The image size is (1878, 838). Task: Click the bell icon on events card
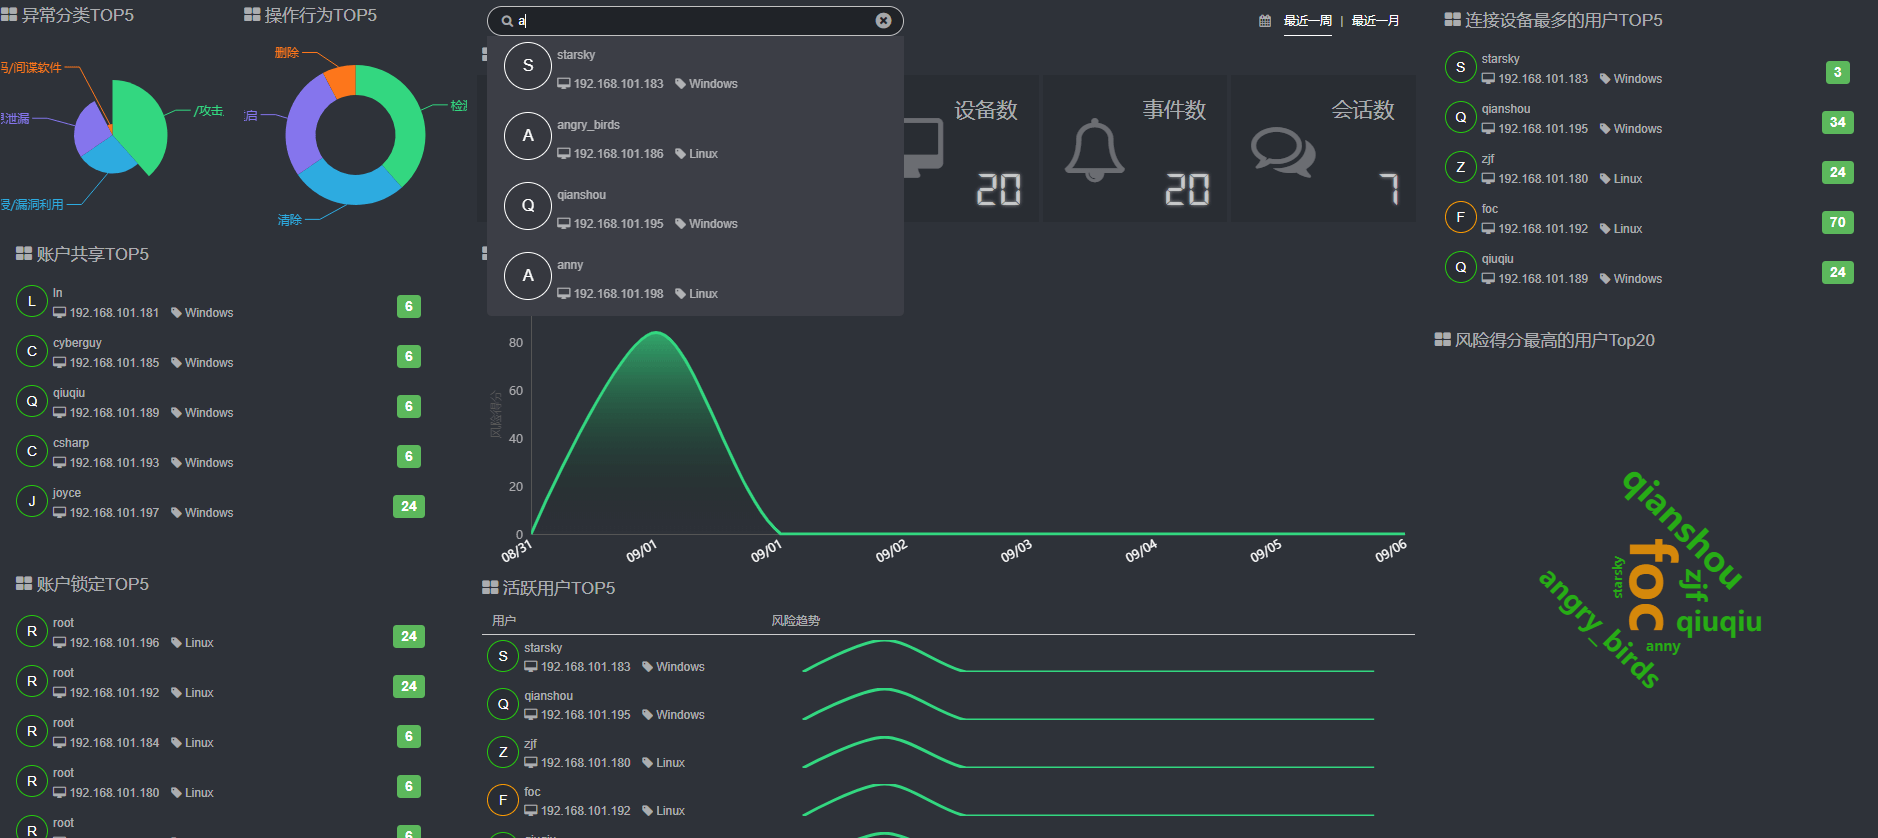1094,150
